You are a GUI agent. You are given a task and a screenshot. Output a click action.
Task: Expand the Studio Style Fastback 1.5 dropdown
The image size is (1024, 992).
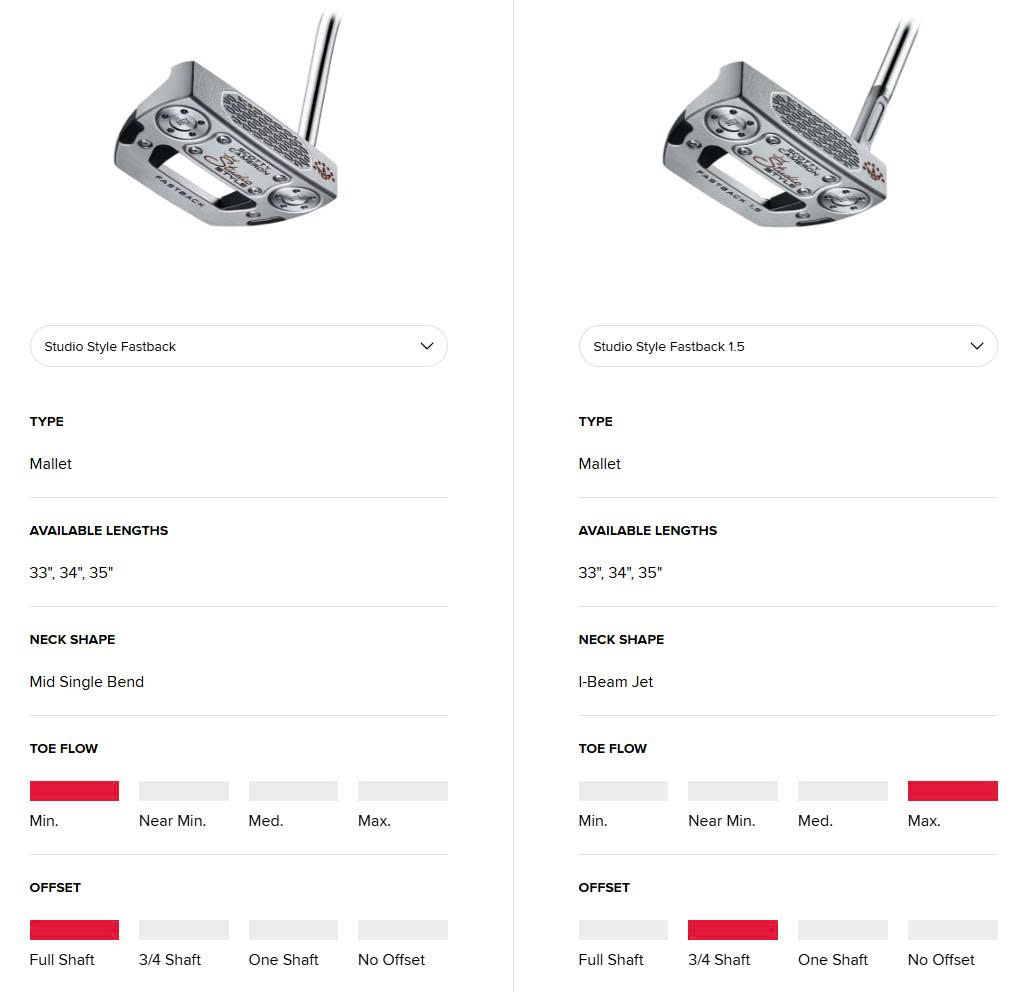click(x=787, y=346)
